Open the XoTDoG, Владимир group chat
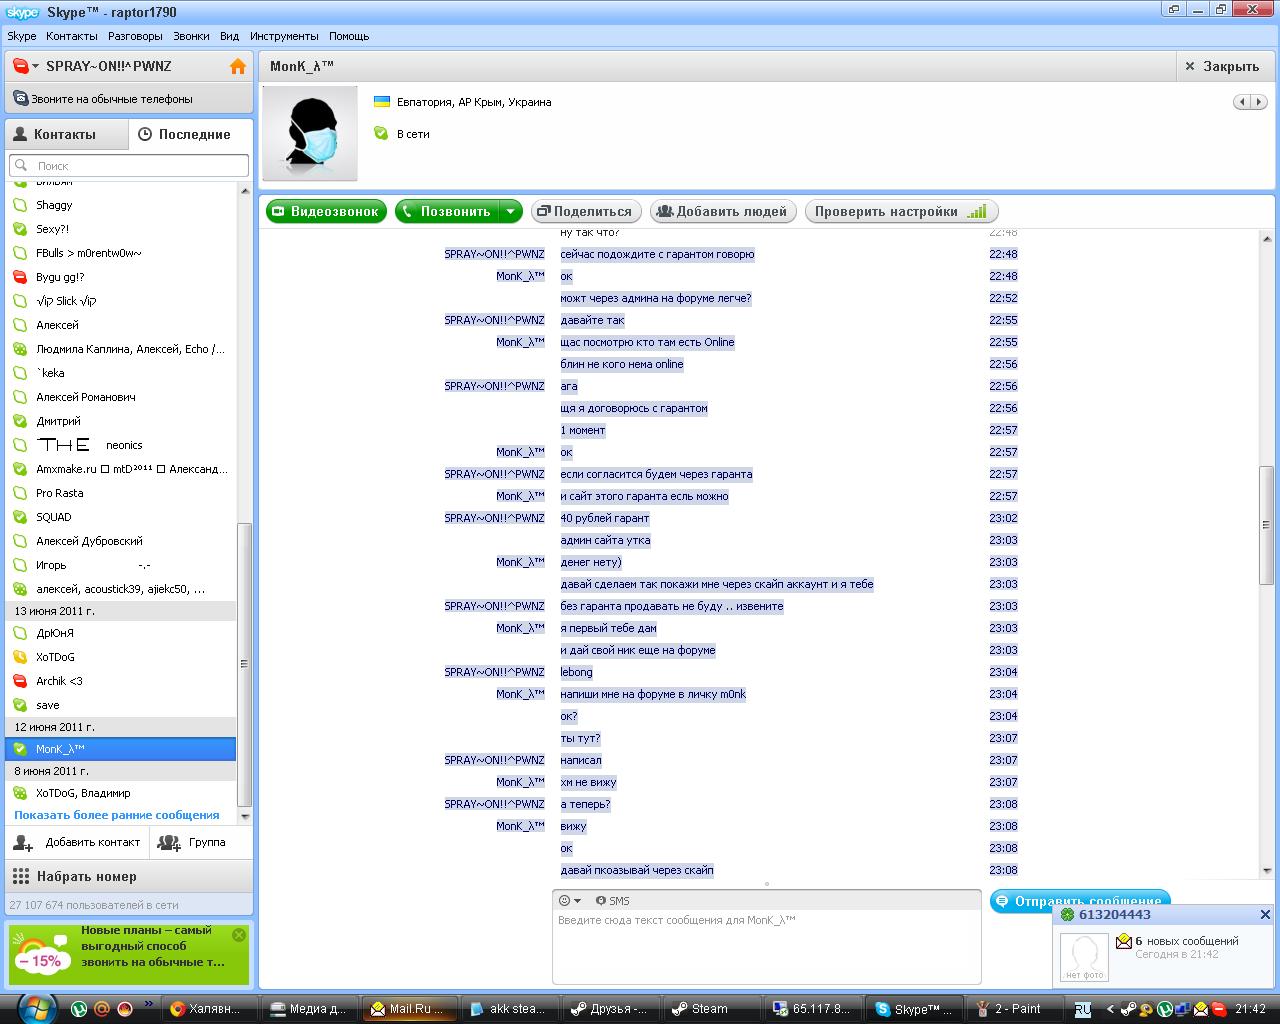Viewport: 1280px width, 1024px height. click(121, 793)
